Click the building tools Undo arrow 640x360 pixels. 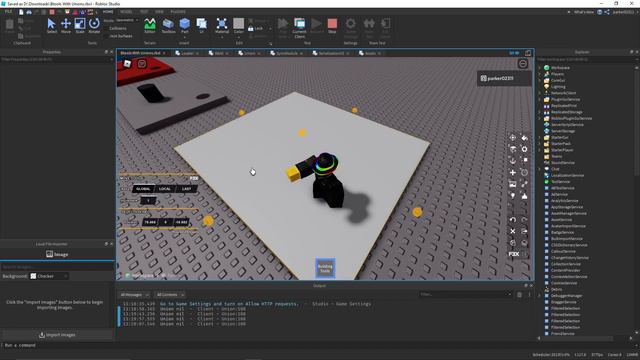coord(513,220)
